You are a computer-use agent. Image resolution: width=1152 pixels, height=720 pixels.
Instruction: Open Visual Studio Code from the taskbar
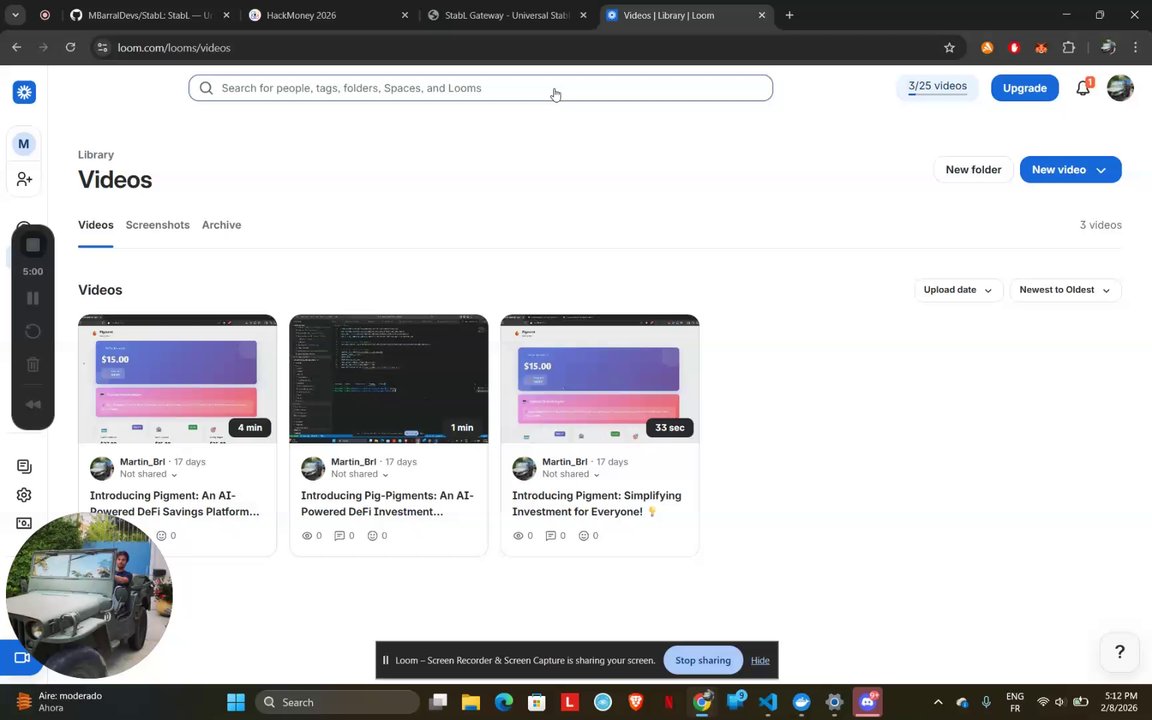(x=768, y=702)
